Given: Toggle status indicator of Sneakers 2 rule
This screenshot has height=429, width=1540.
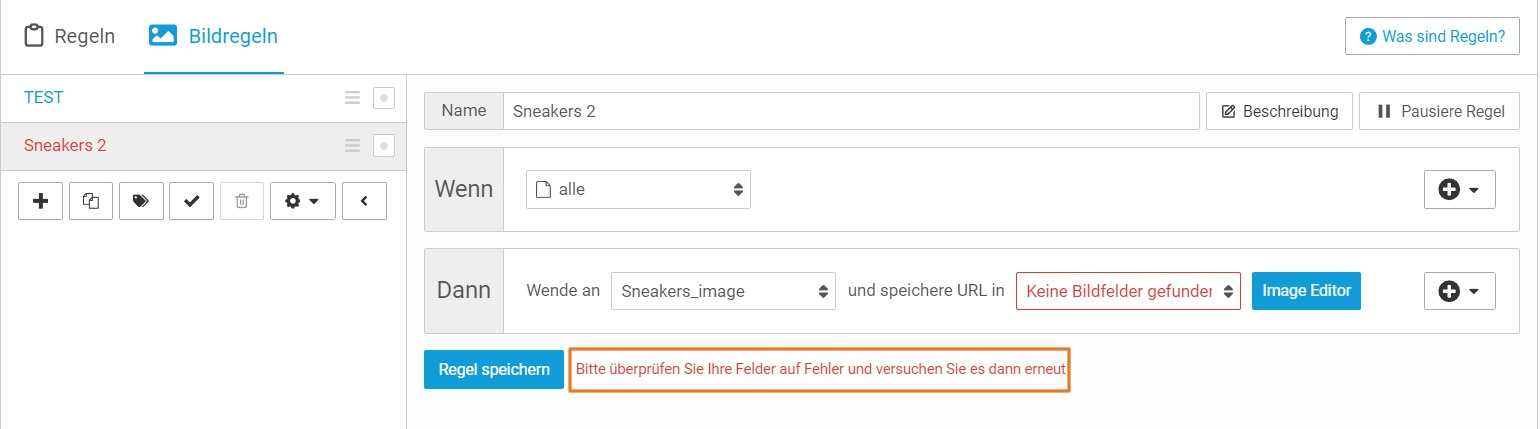Looking at the screenshot, I should click(384, 146).
